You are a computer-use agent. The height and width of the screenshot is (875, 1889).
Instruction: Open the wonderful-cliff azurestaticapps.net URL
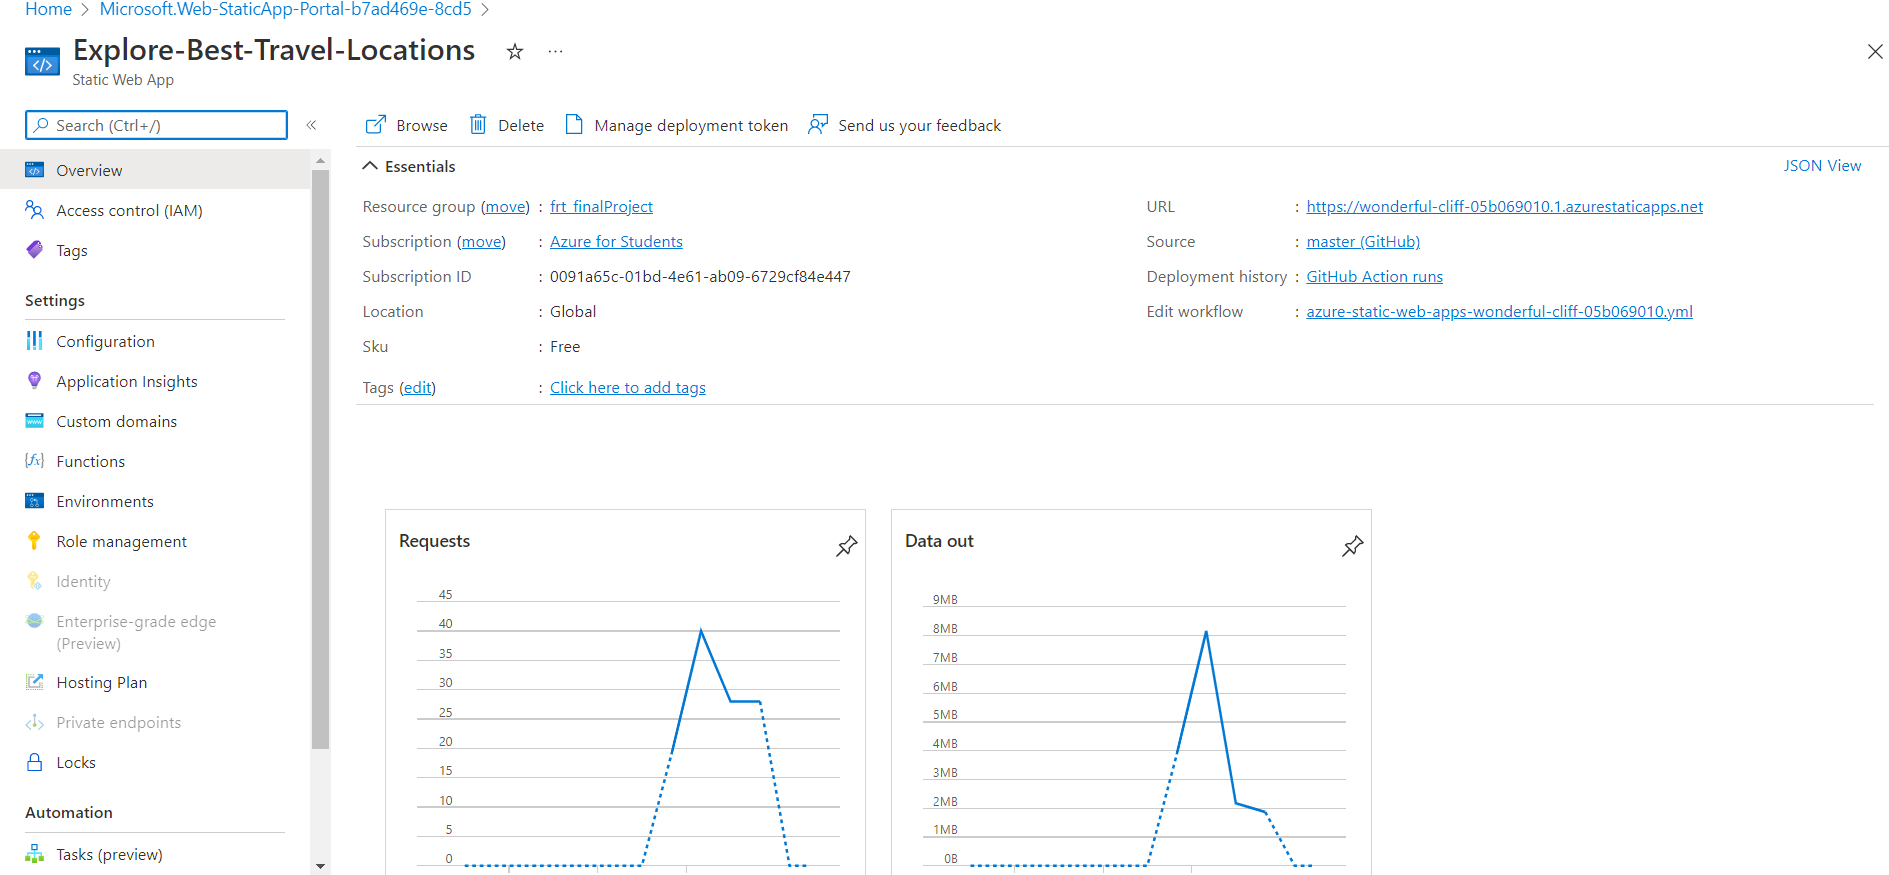(x=1504, y=207)
